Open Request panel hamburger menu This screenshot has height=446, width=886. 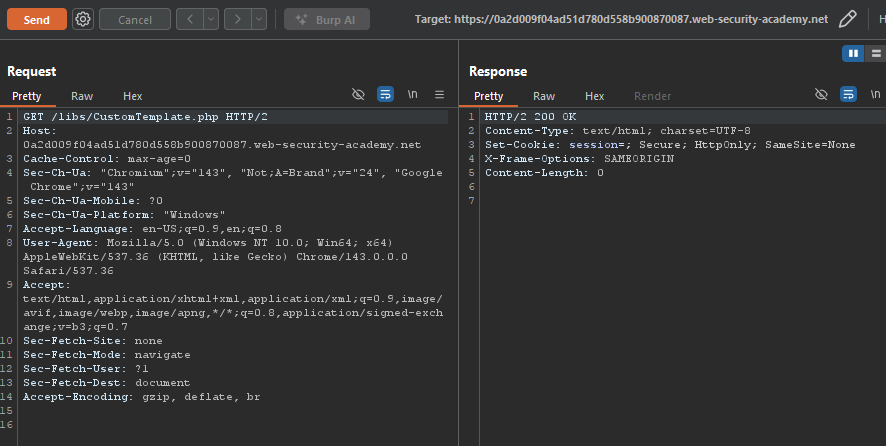point(439,94)
